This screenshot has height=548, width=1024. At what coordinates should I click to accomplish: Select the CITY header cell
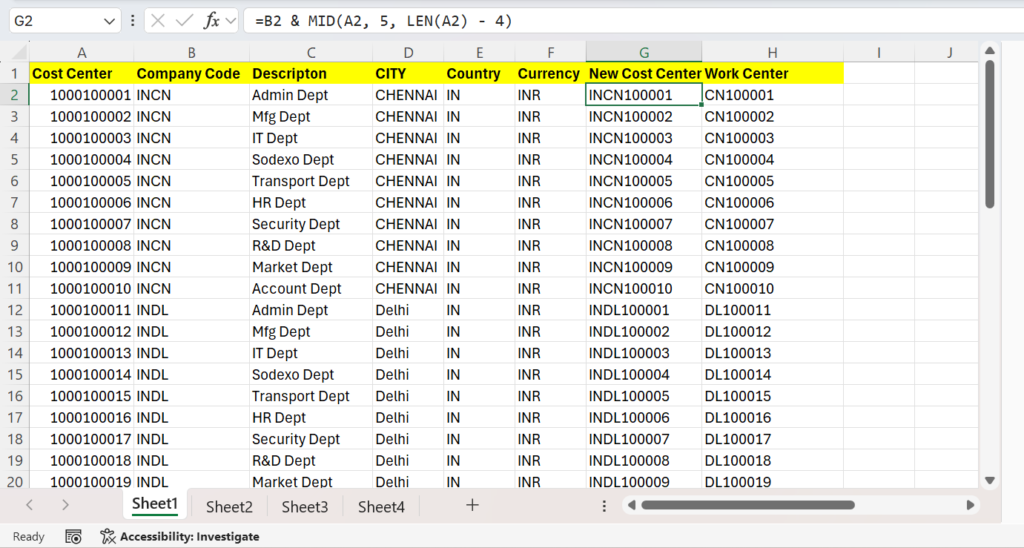[x=408, y=74]
